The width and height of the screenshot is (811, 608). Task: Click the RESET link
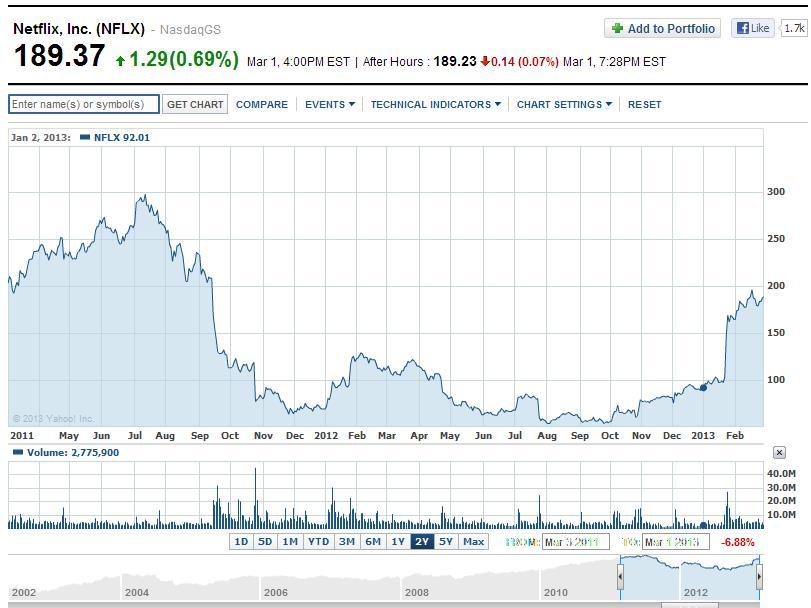pos(644,104)
